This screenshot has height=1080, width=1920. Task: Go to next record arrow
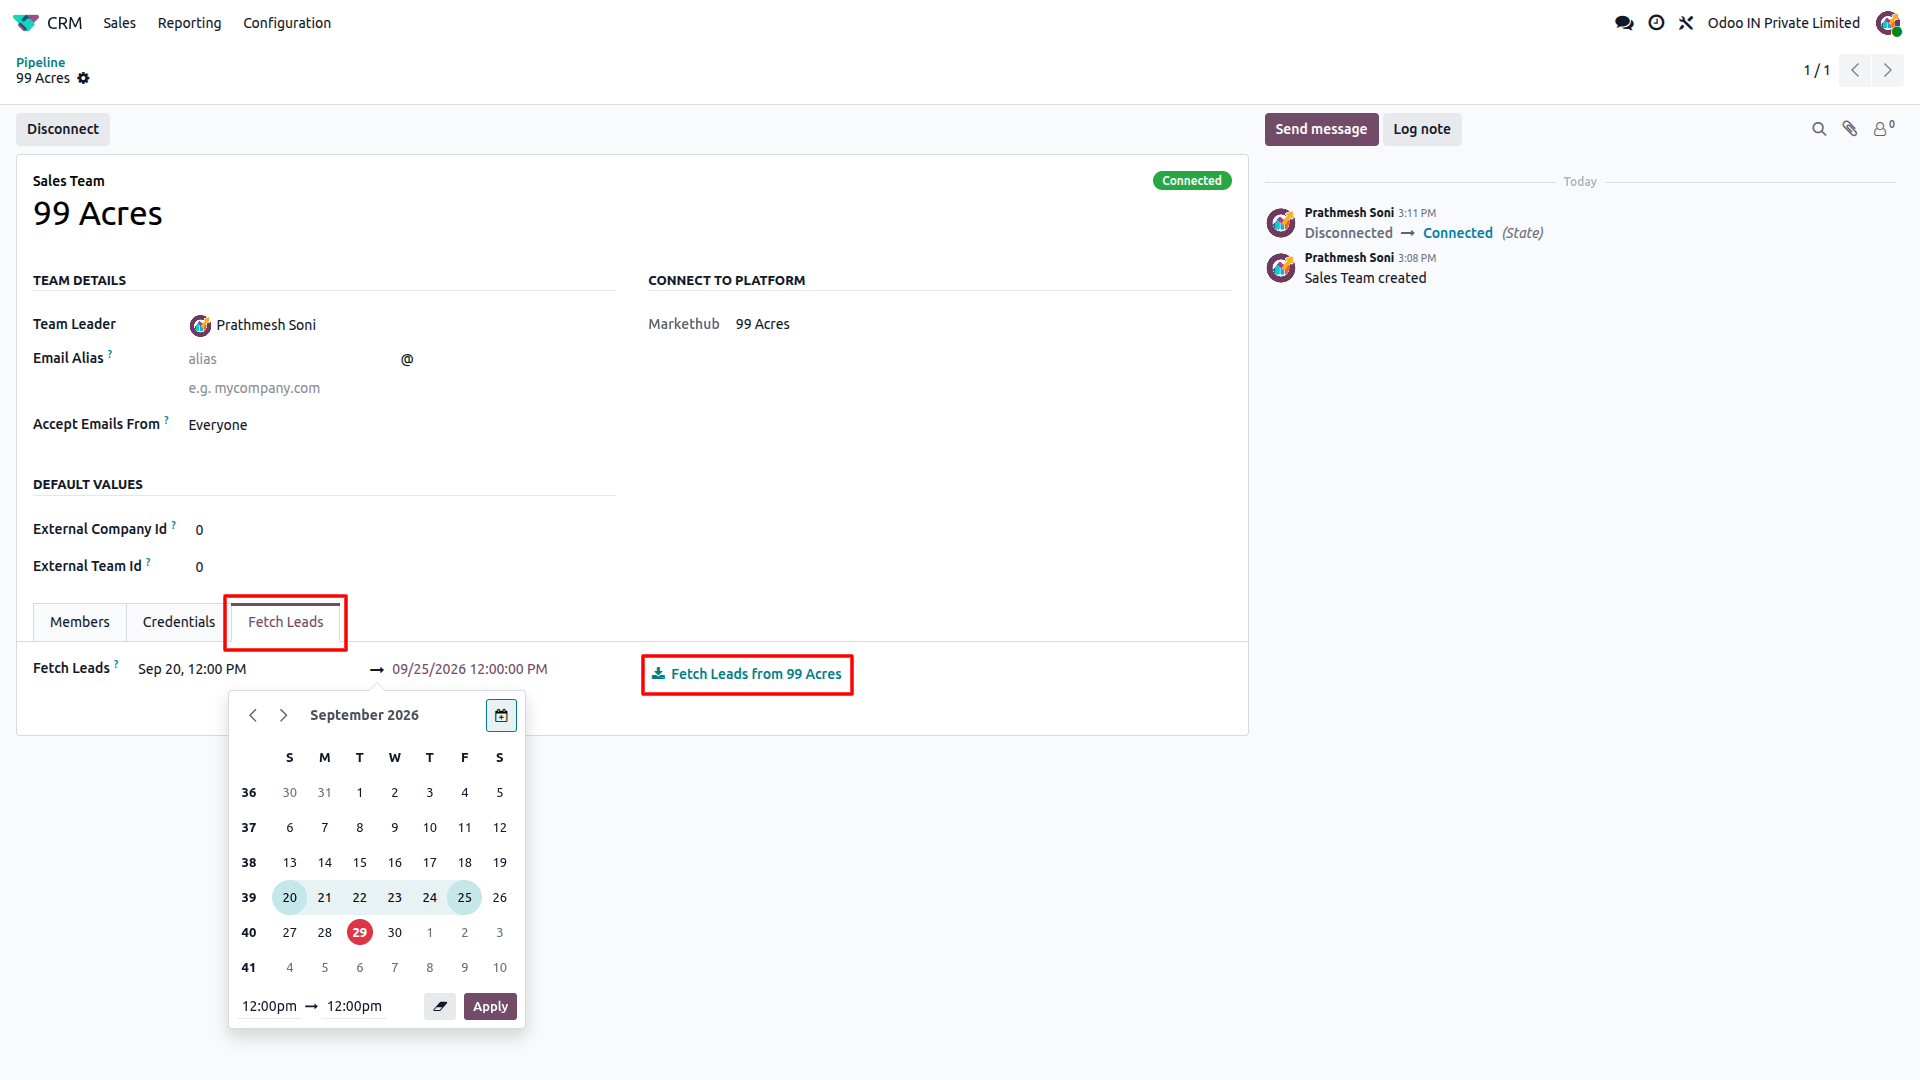pyautogui.click(x=1887, y=70)
